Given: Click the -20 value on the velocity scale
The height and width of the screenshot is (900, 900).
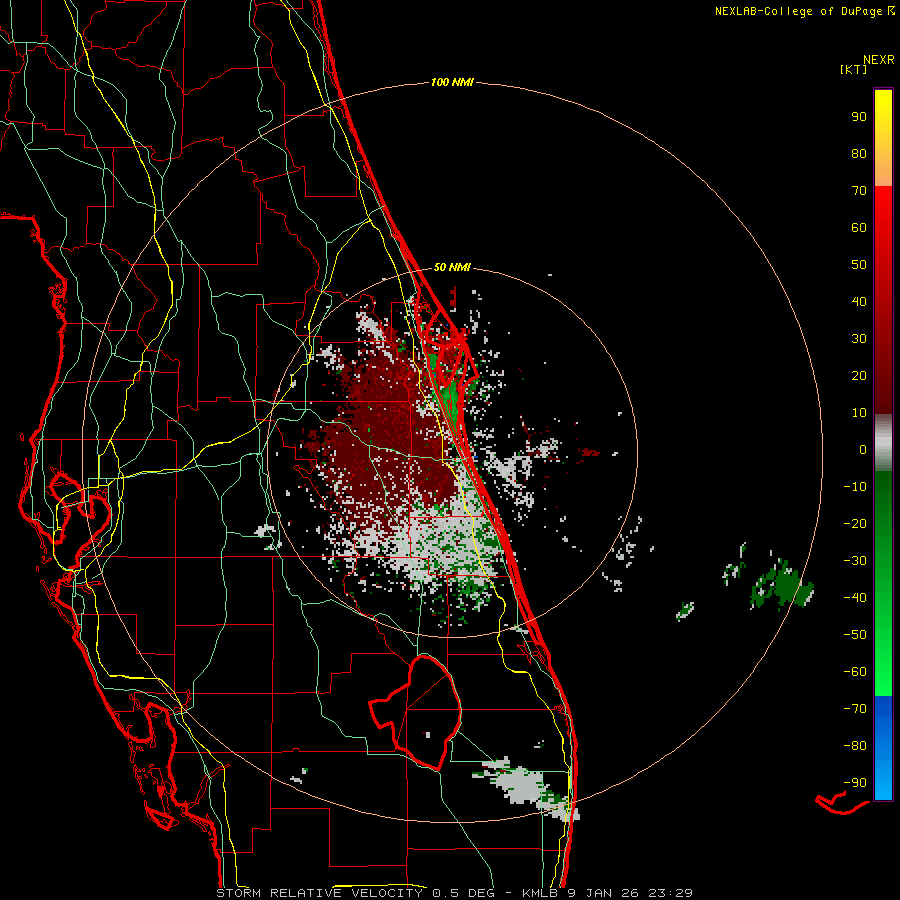Looking at the screenshot, I should (855, 523).
